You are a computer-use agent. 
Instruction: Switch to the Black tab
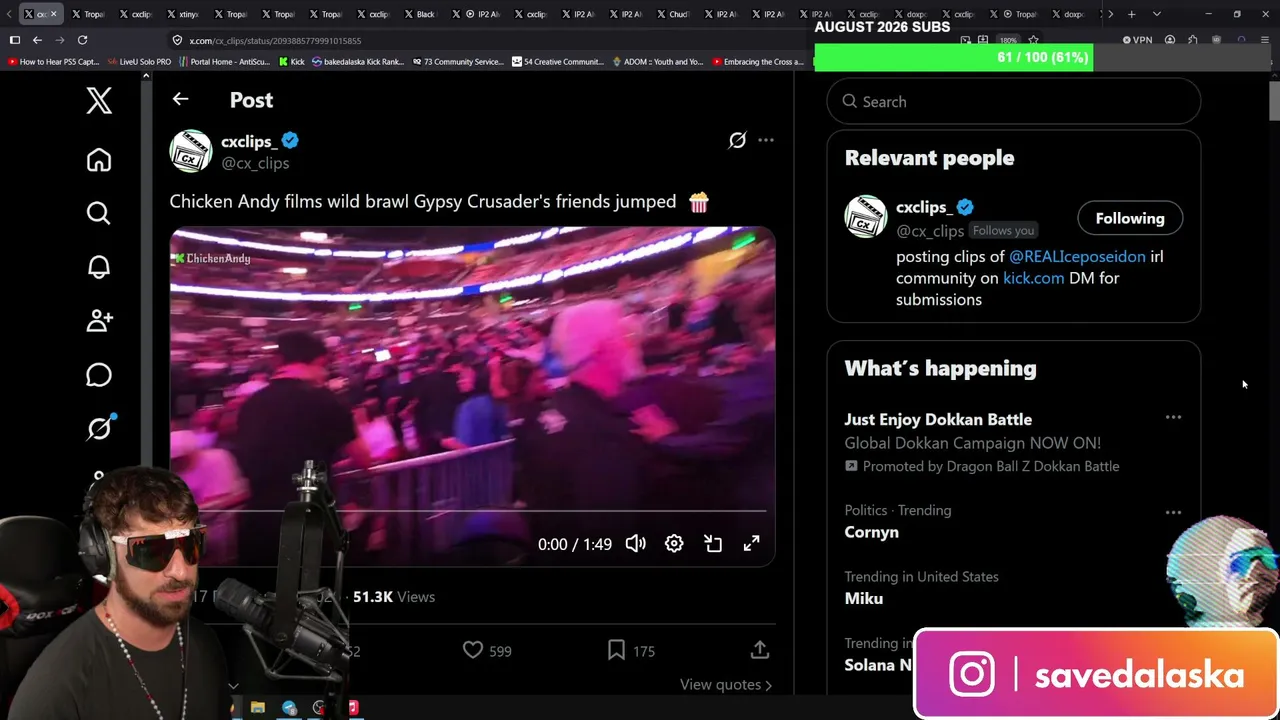click(419, 14)
